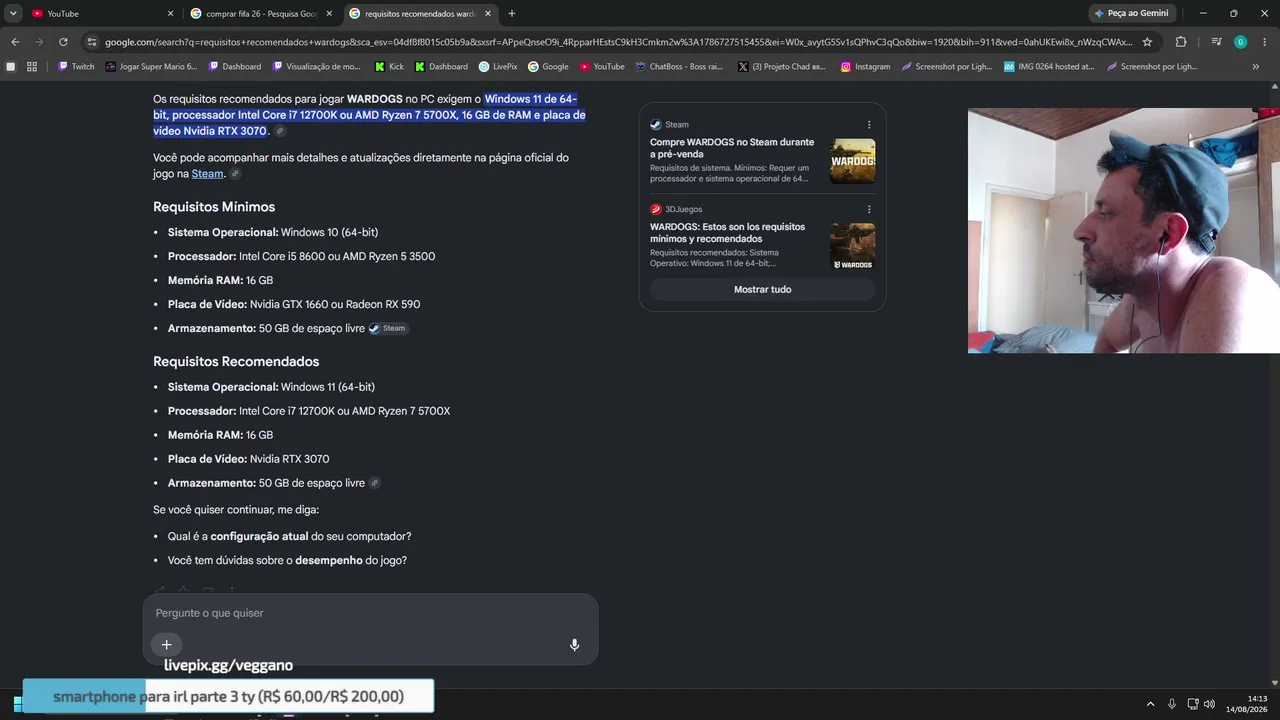
Task: Click the text 'Nvidia GTX 1660 ou Radeon RX 590'
Action: click(335, 304)
